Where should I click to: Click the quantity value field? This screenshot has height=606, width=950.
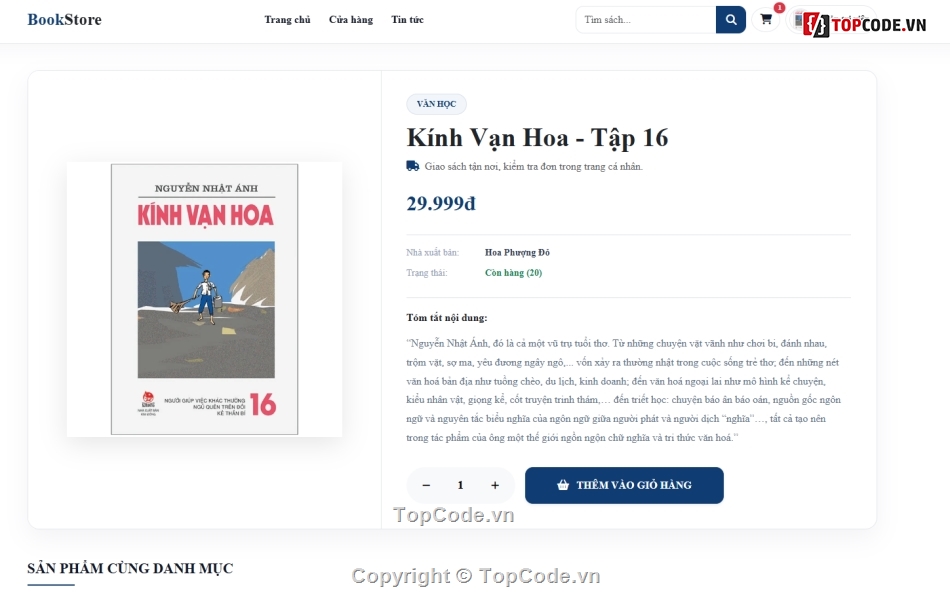[460, 485]
